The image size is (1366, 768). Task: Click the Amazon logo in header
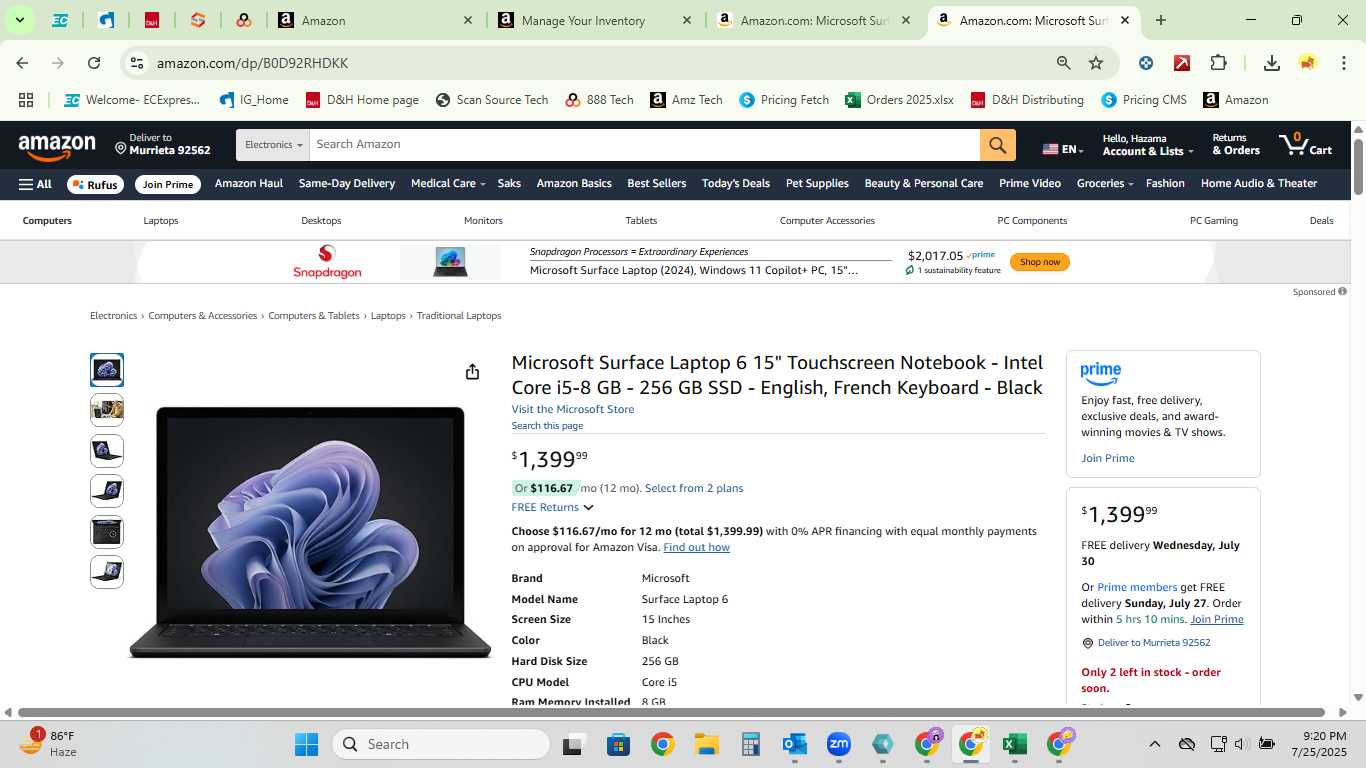pyautogui.click(x=57, y=147)
